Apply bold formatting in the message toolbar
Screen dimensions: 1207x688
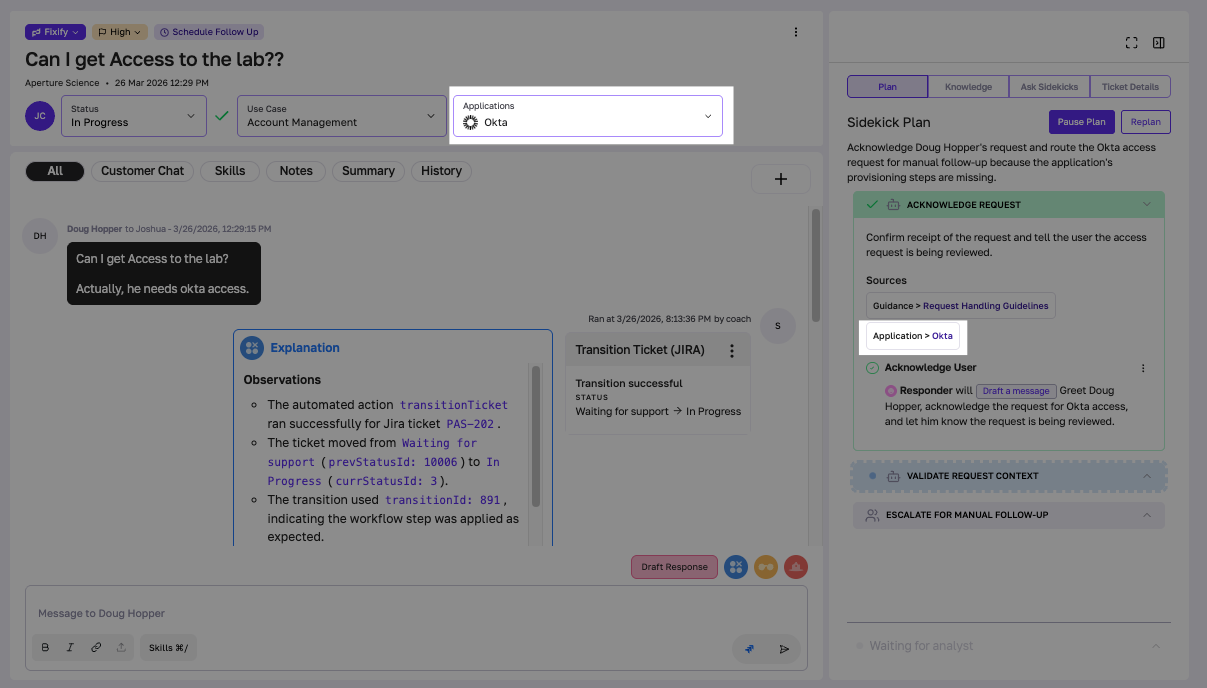click(44, 647)
